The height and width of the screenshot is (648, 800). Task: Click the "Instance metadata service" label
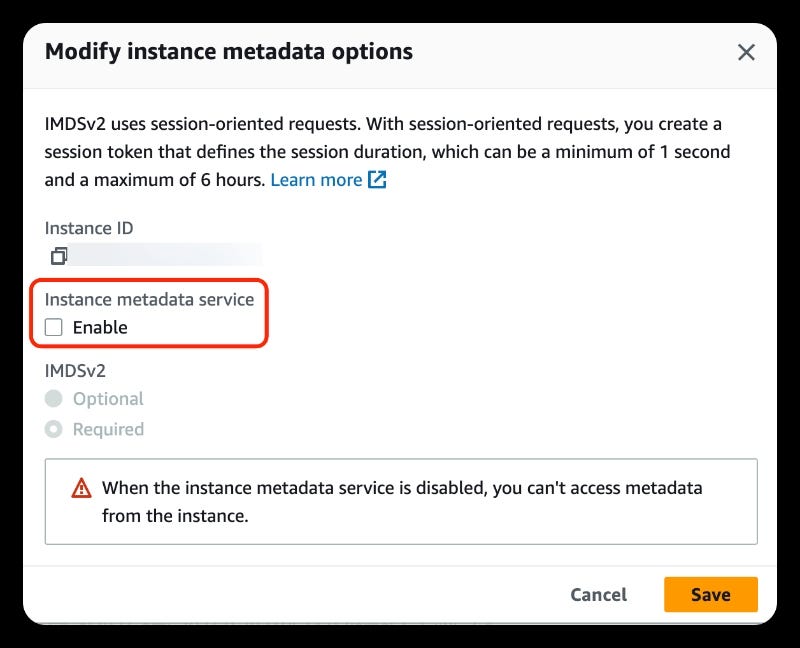150,299
